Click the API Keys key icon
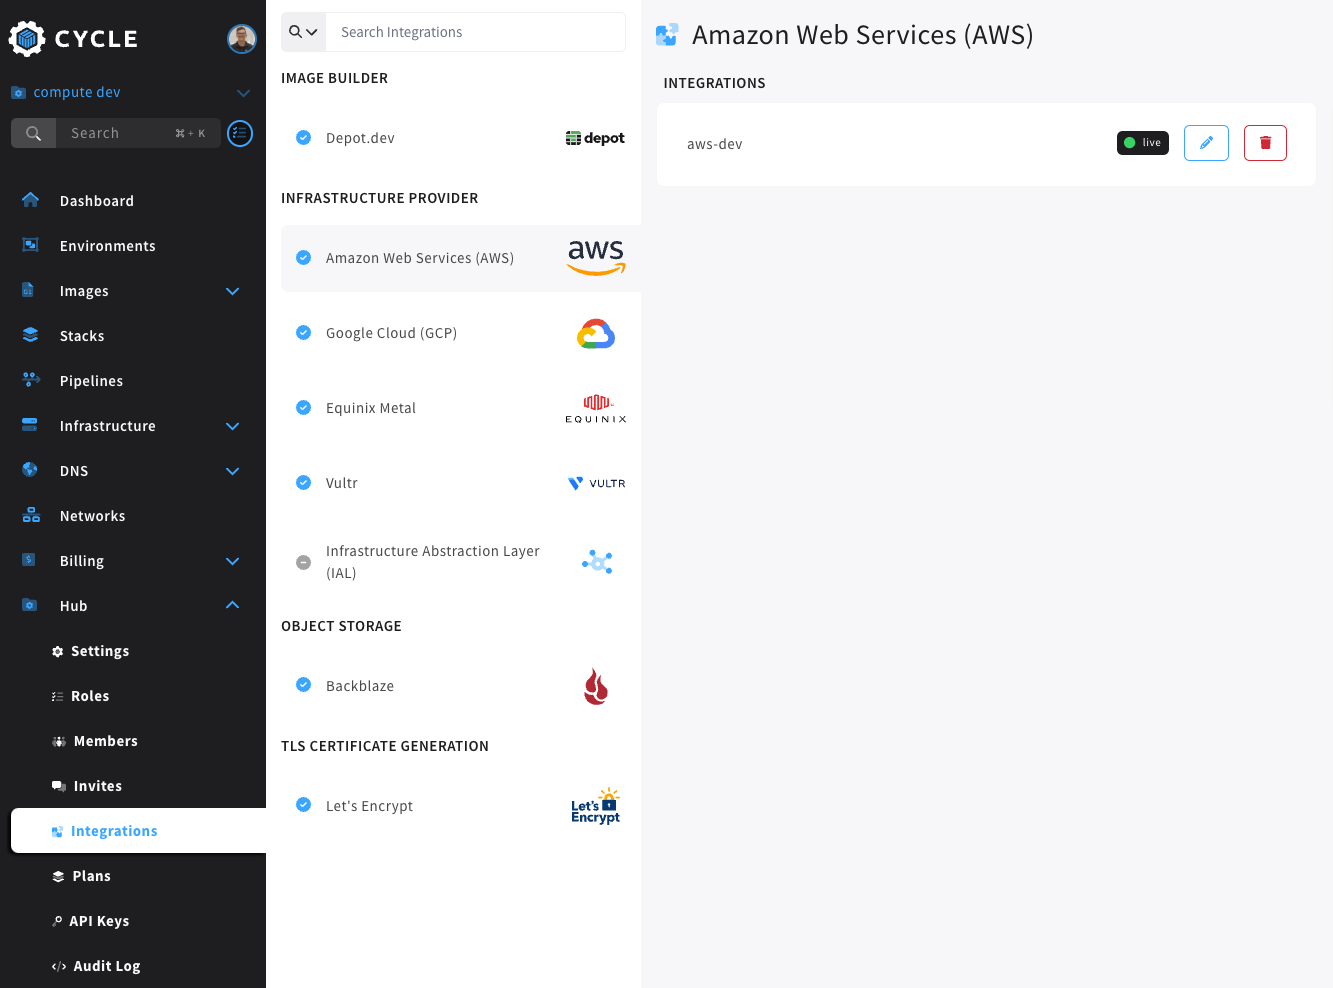This screenshot has width=1333, height=988. [57, 921]
